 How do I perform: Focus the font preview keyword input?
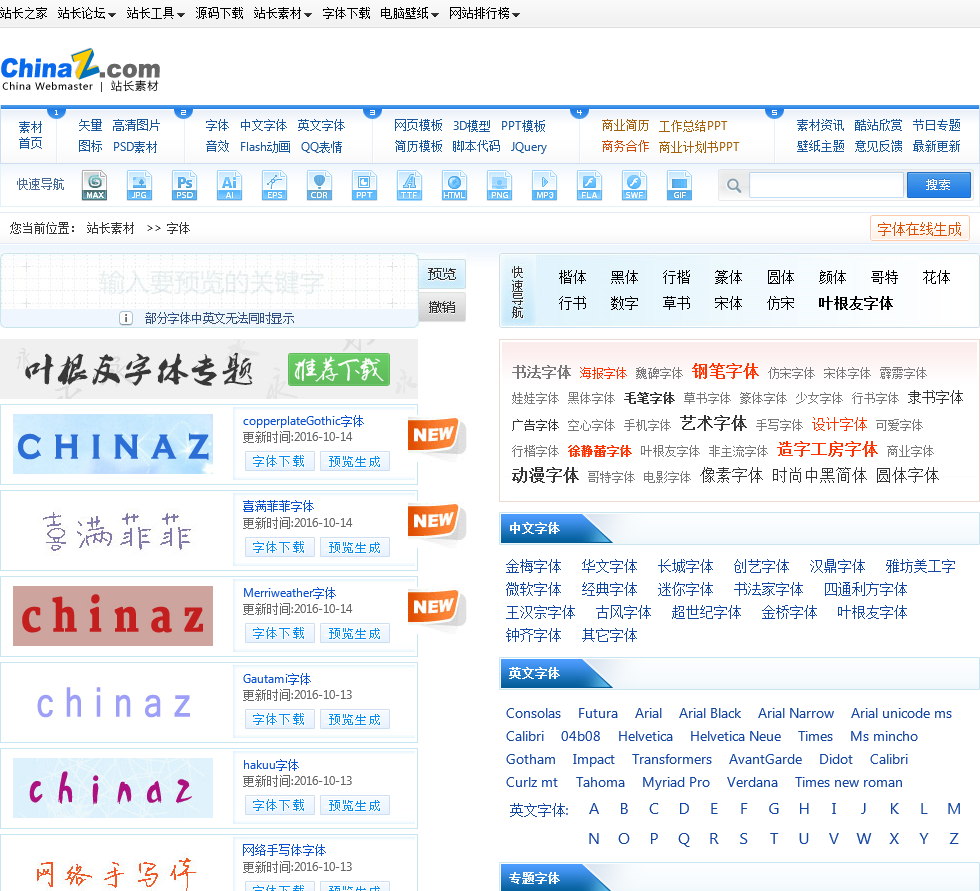(210, 283)
